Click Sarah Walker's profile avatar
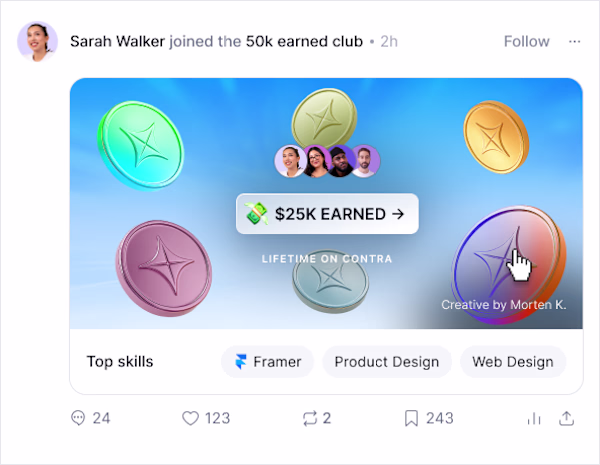Viewport: 600px width, 465px height. [x=37, y=41]
